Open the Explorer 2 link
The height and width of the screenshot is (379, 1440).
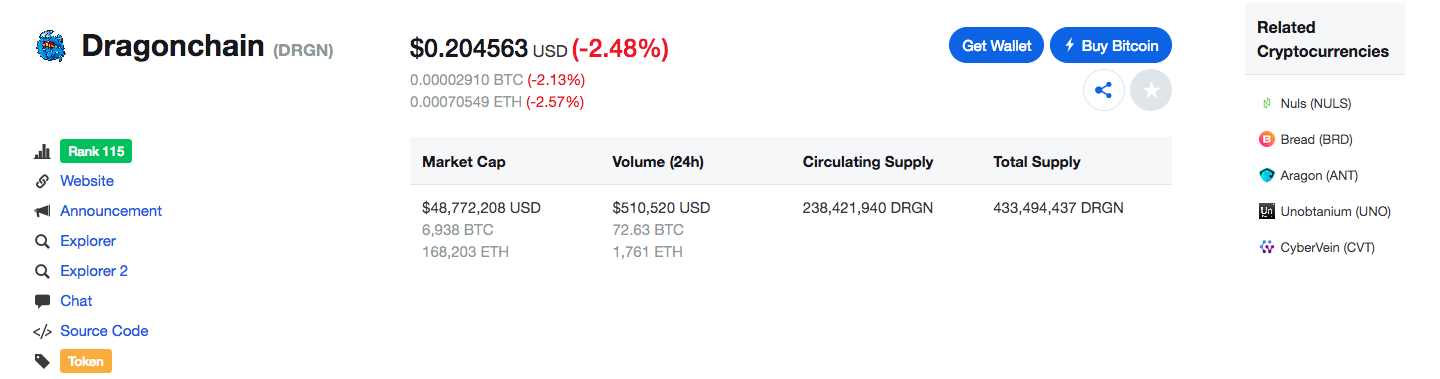tap(94, 271)
